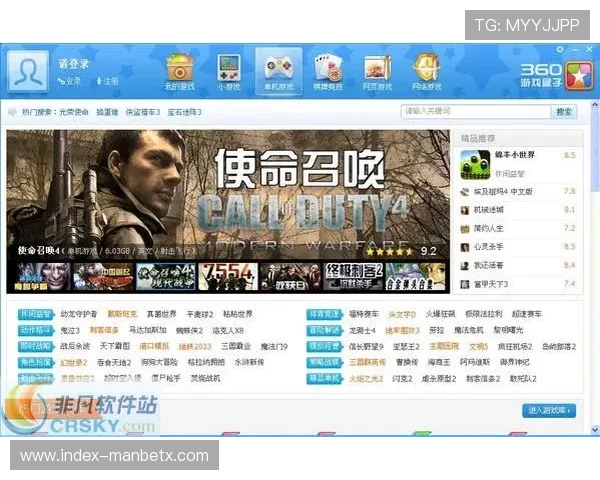Click game link 马达加斯加
This screenshot has height=480, width=600.
[x=148, y=330]
